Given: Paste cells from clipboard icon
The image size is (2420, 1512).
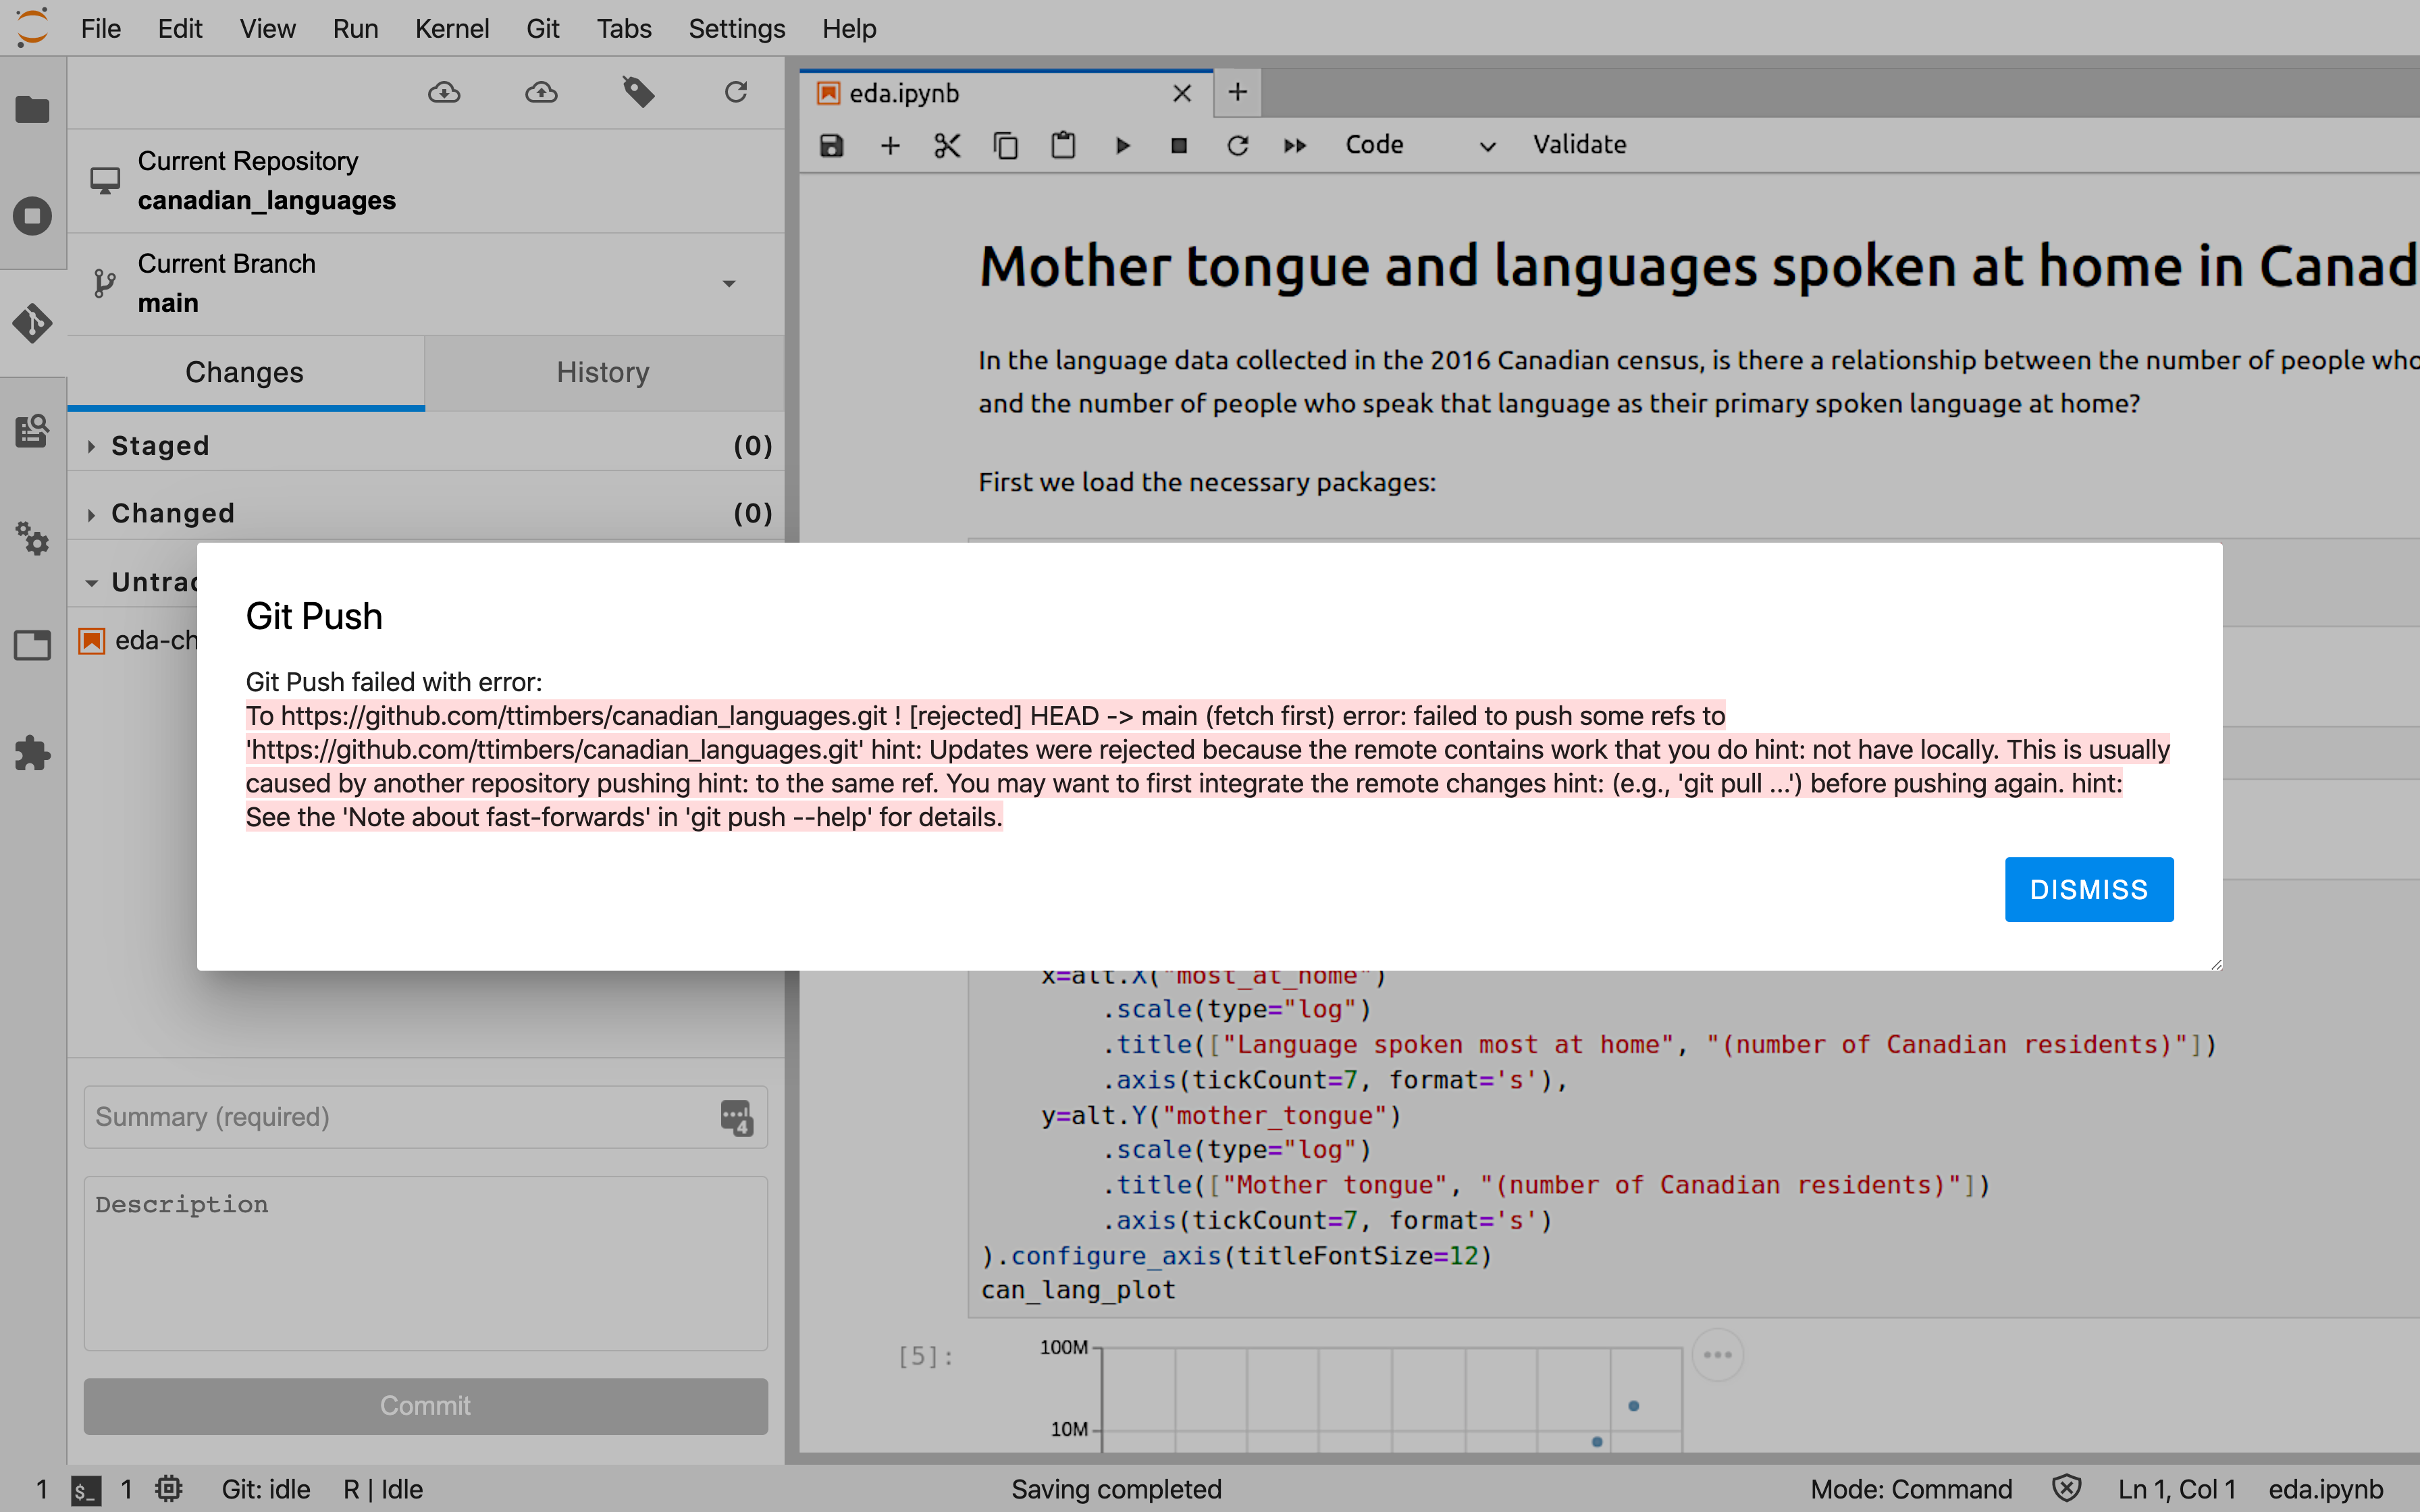Looking at the screenshot, I should click(x=1063, y=146).
